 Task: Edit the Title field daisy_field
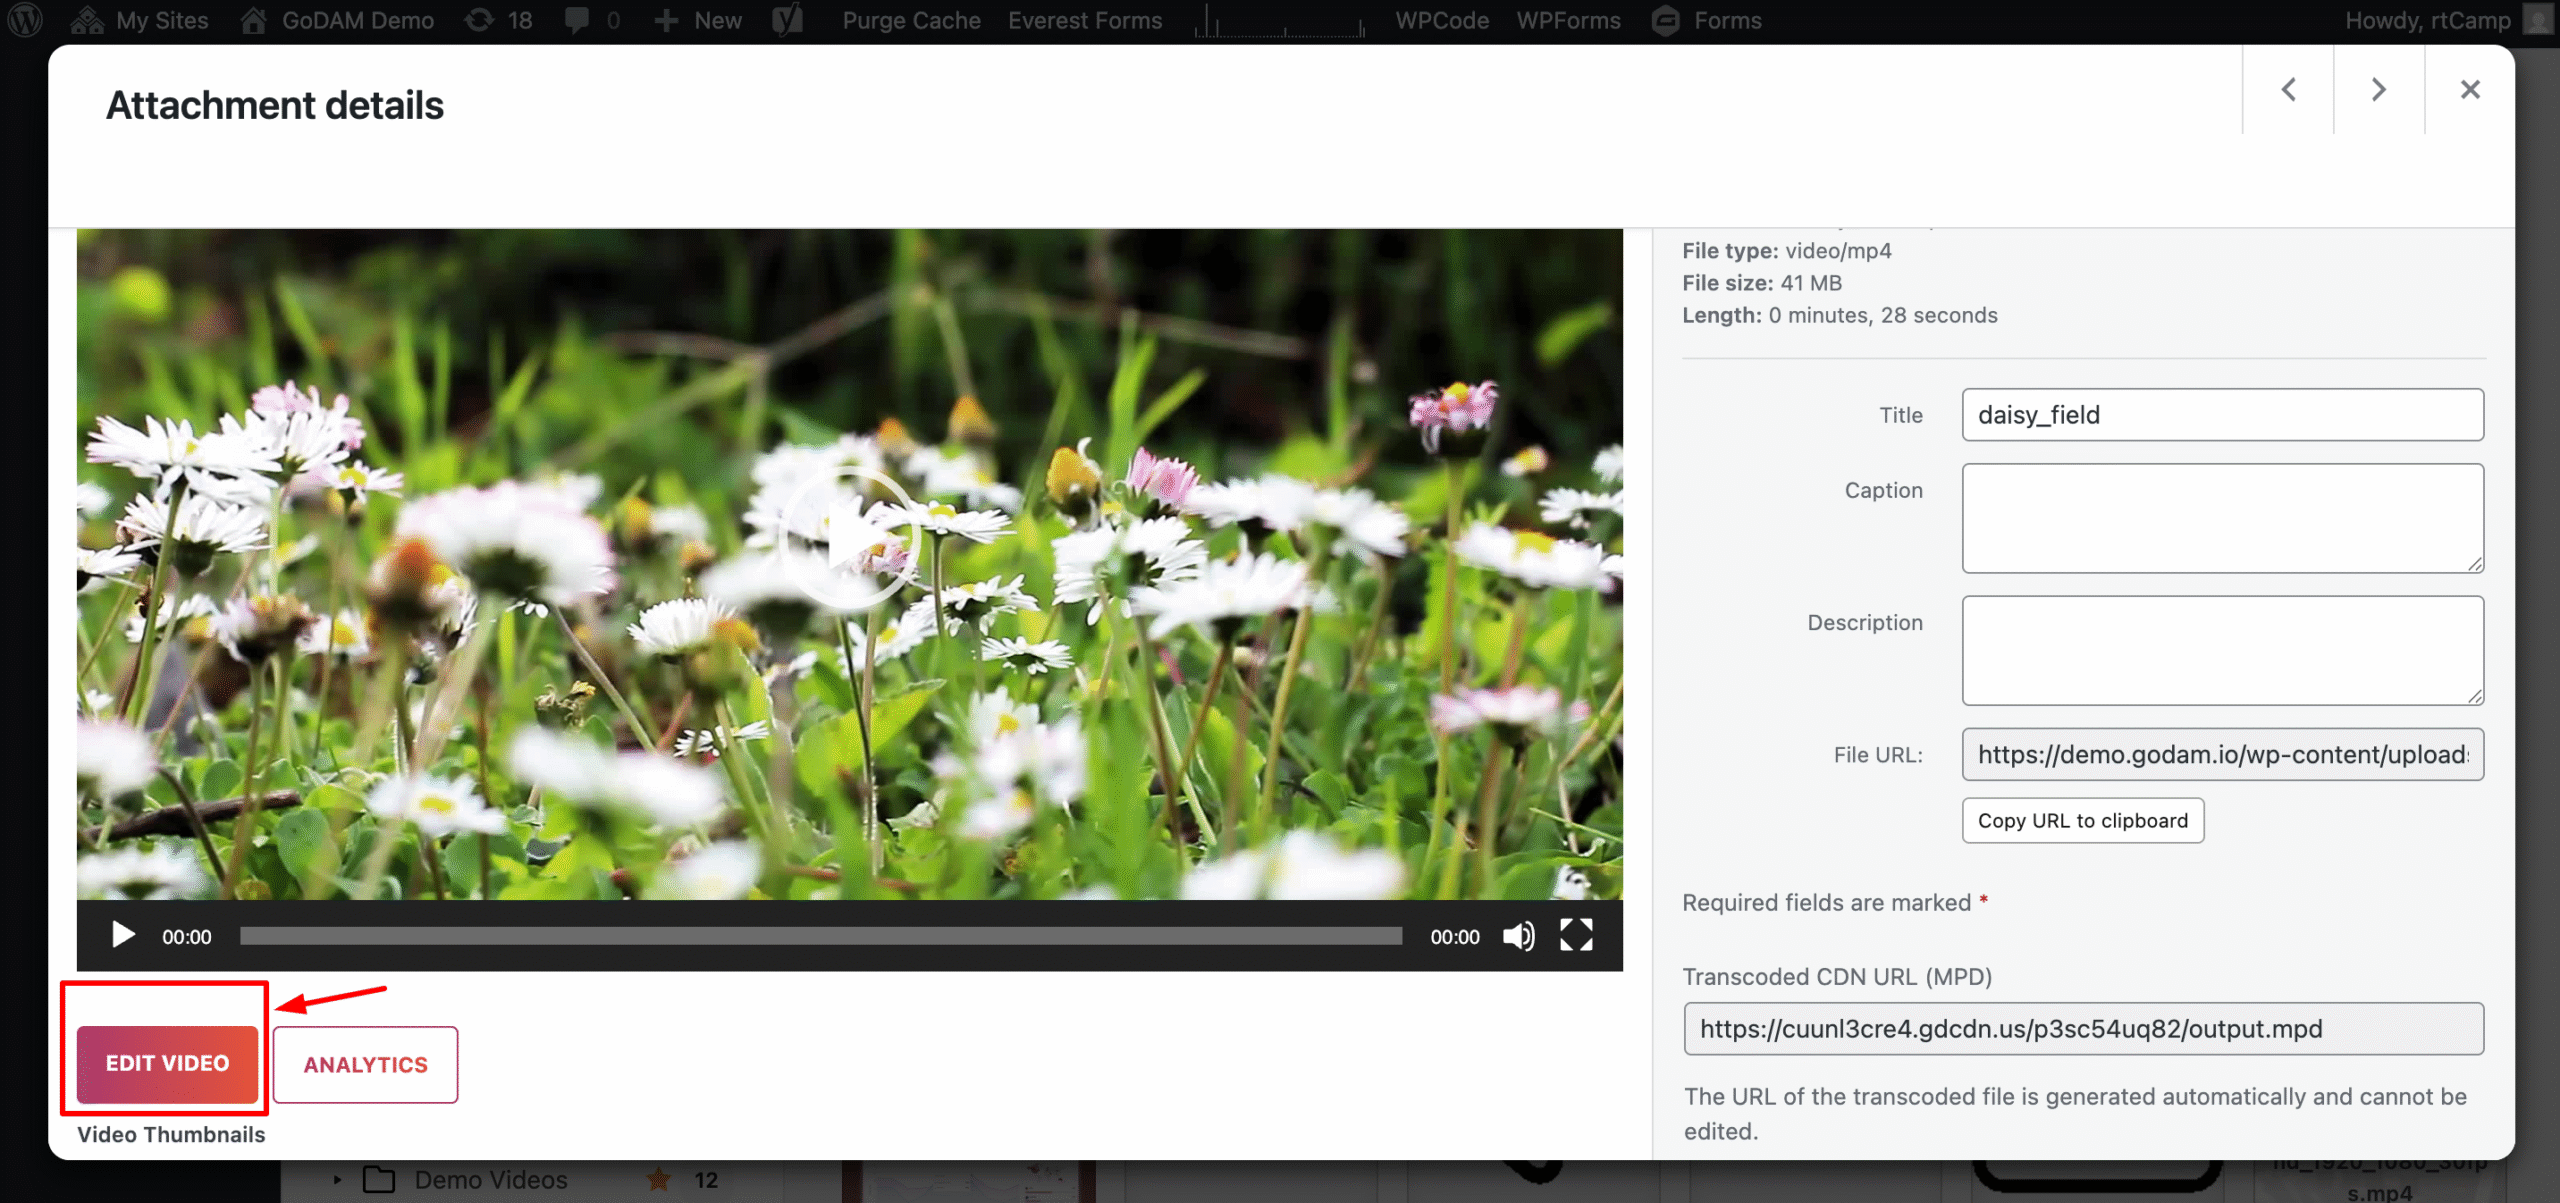point(2222,414)
